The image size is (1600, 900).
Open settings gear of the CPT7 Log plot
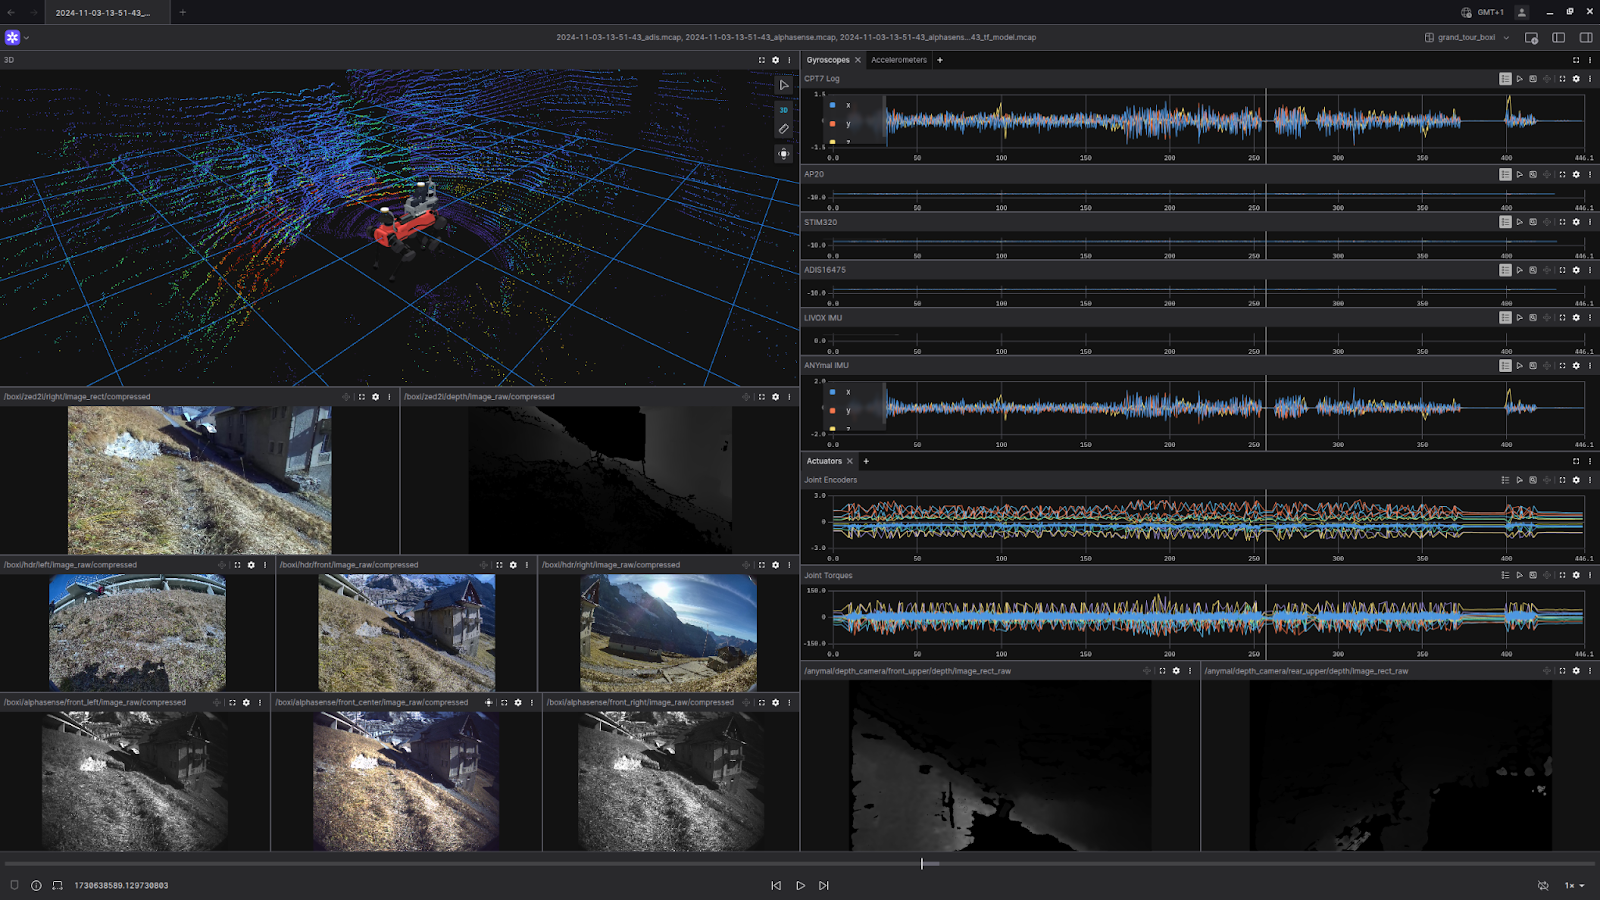(x=1576, y=79)
